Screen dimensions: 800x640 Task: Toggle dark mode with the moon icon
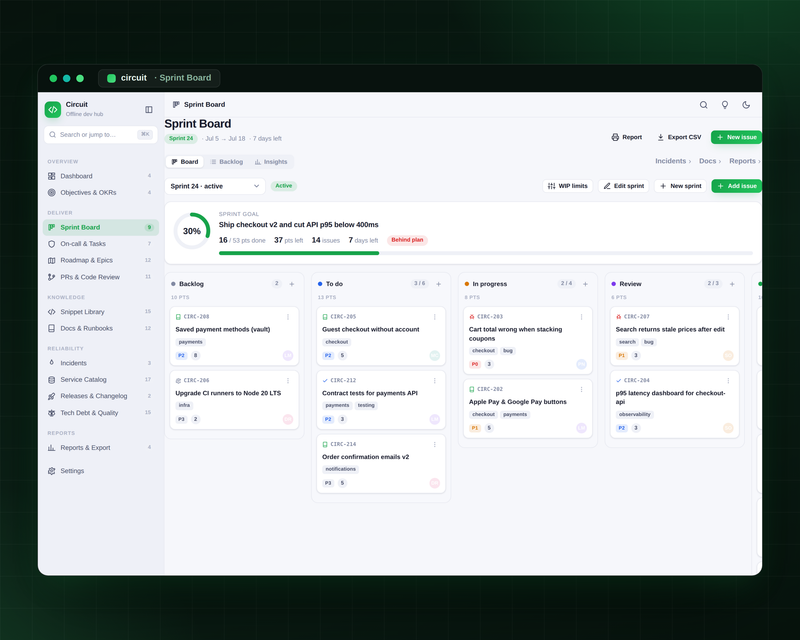746,105
